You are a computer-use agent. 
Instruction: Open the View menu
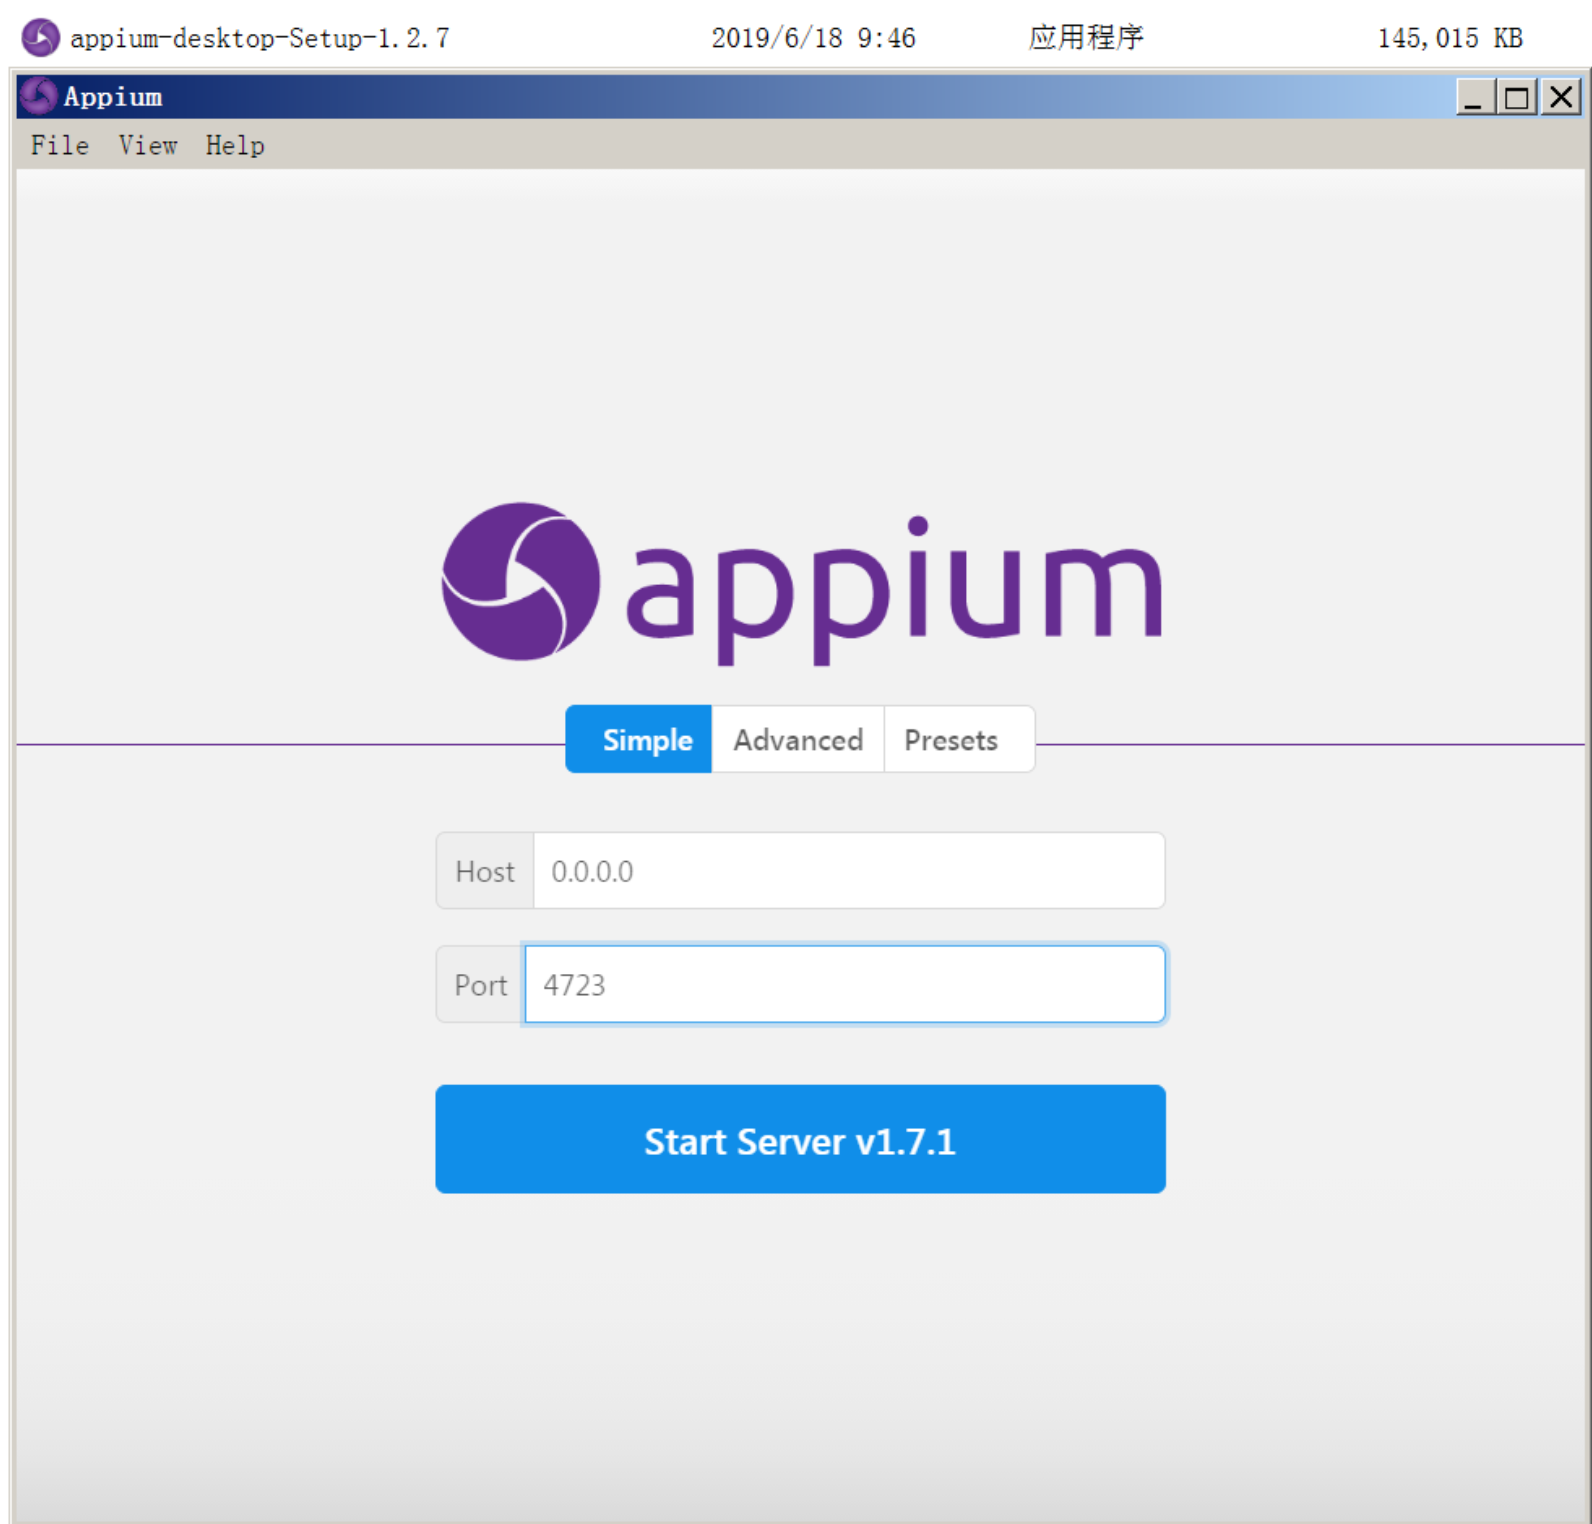(147, 145)
